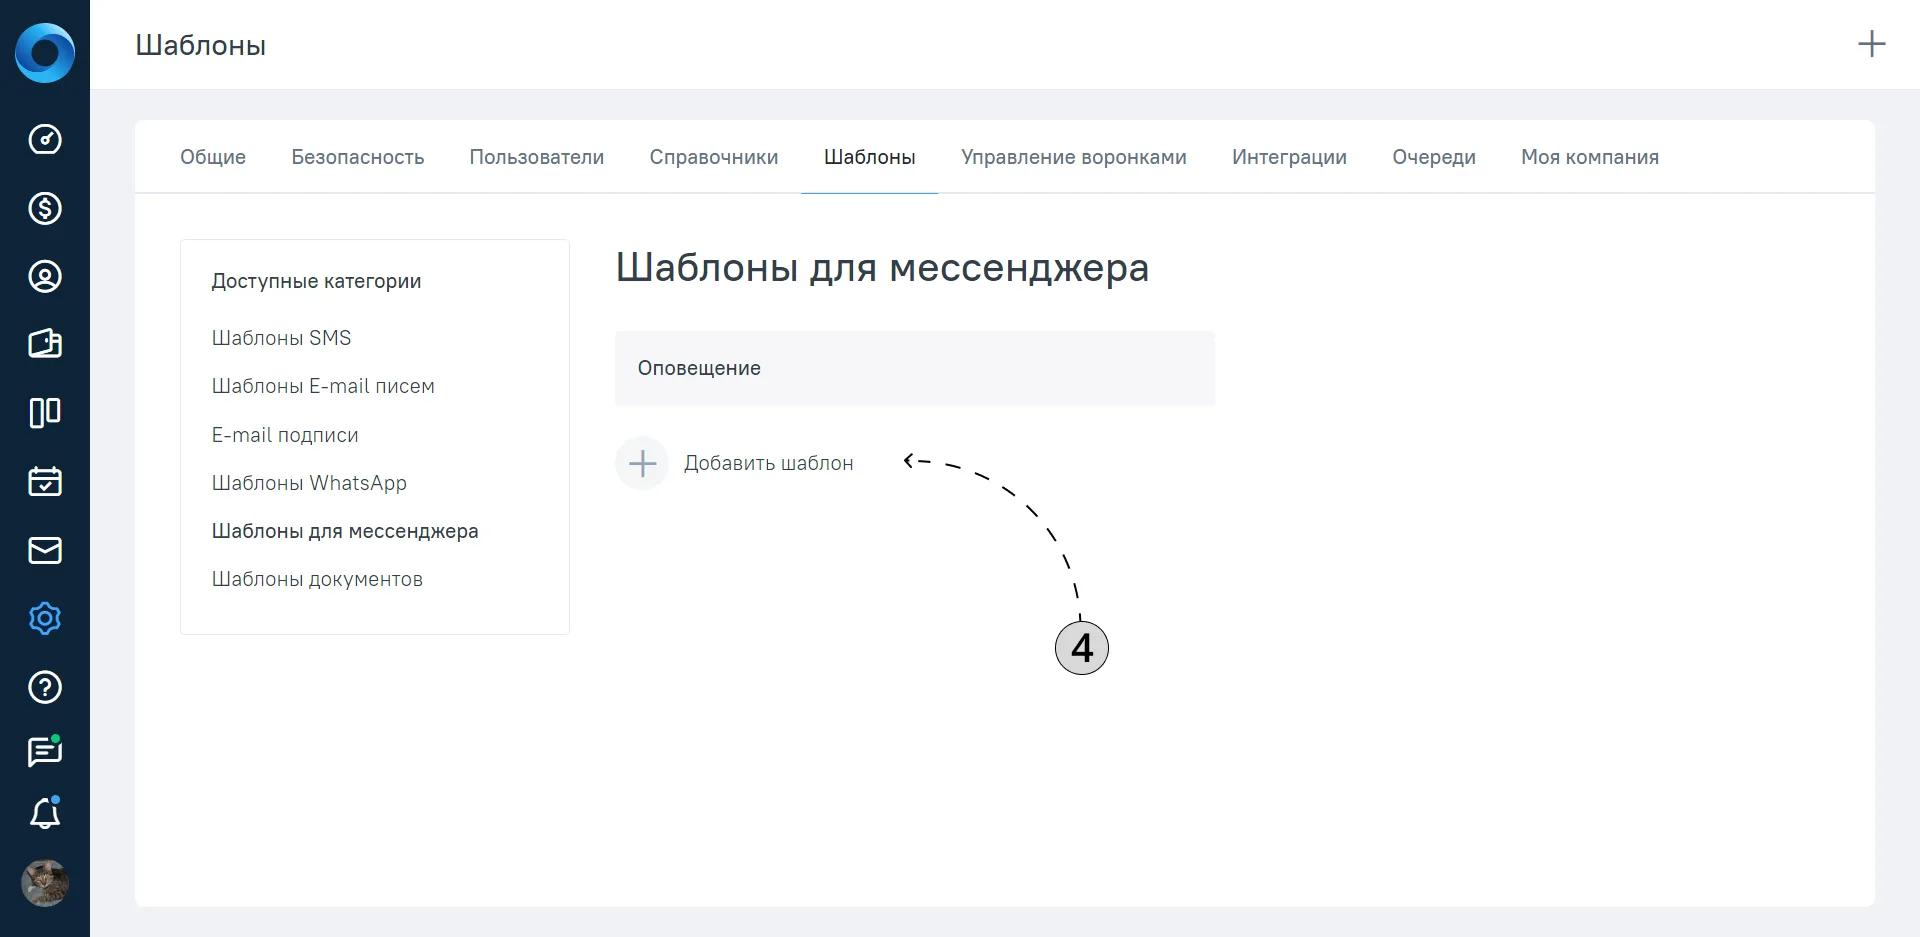Viewport: 1920px width, 937px height.
Task: Select Шаблоны SMS category
Action: point(281,338)
